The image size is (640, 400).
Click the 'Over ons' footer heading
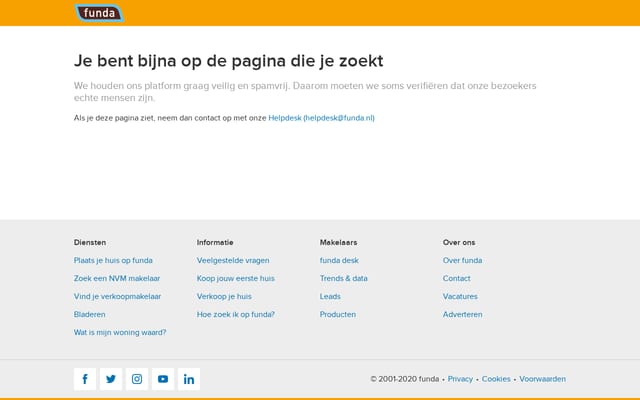pos(459,242)
